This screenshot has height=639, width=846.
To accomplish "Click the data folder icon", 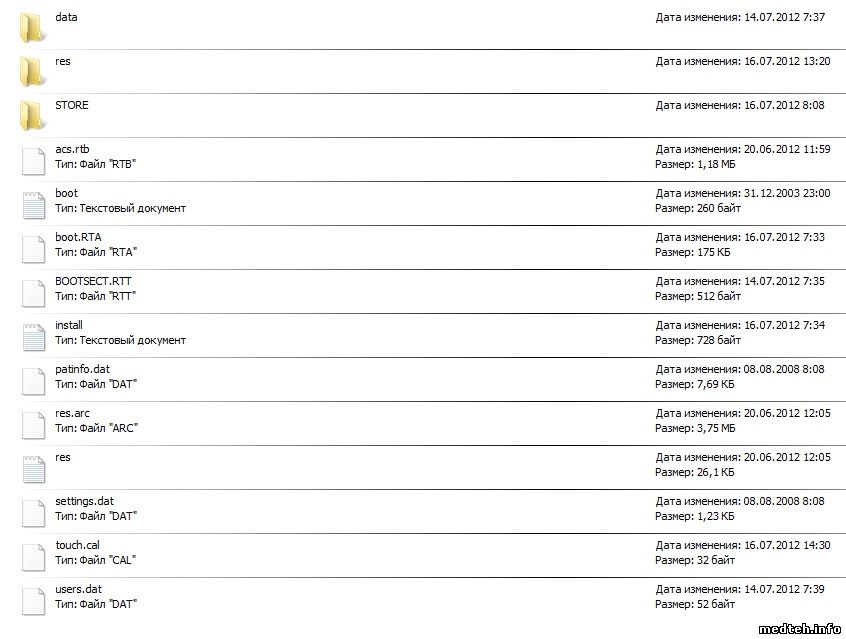I will click(x=32, y=27).
